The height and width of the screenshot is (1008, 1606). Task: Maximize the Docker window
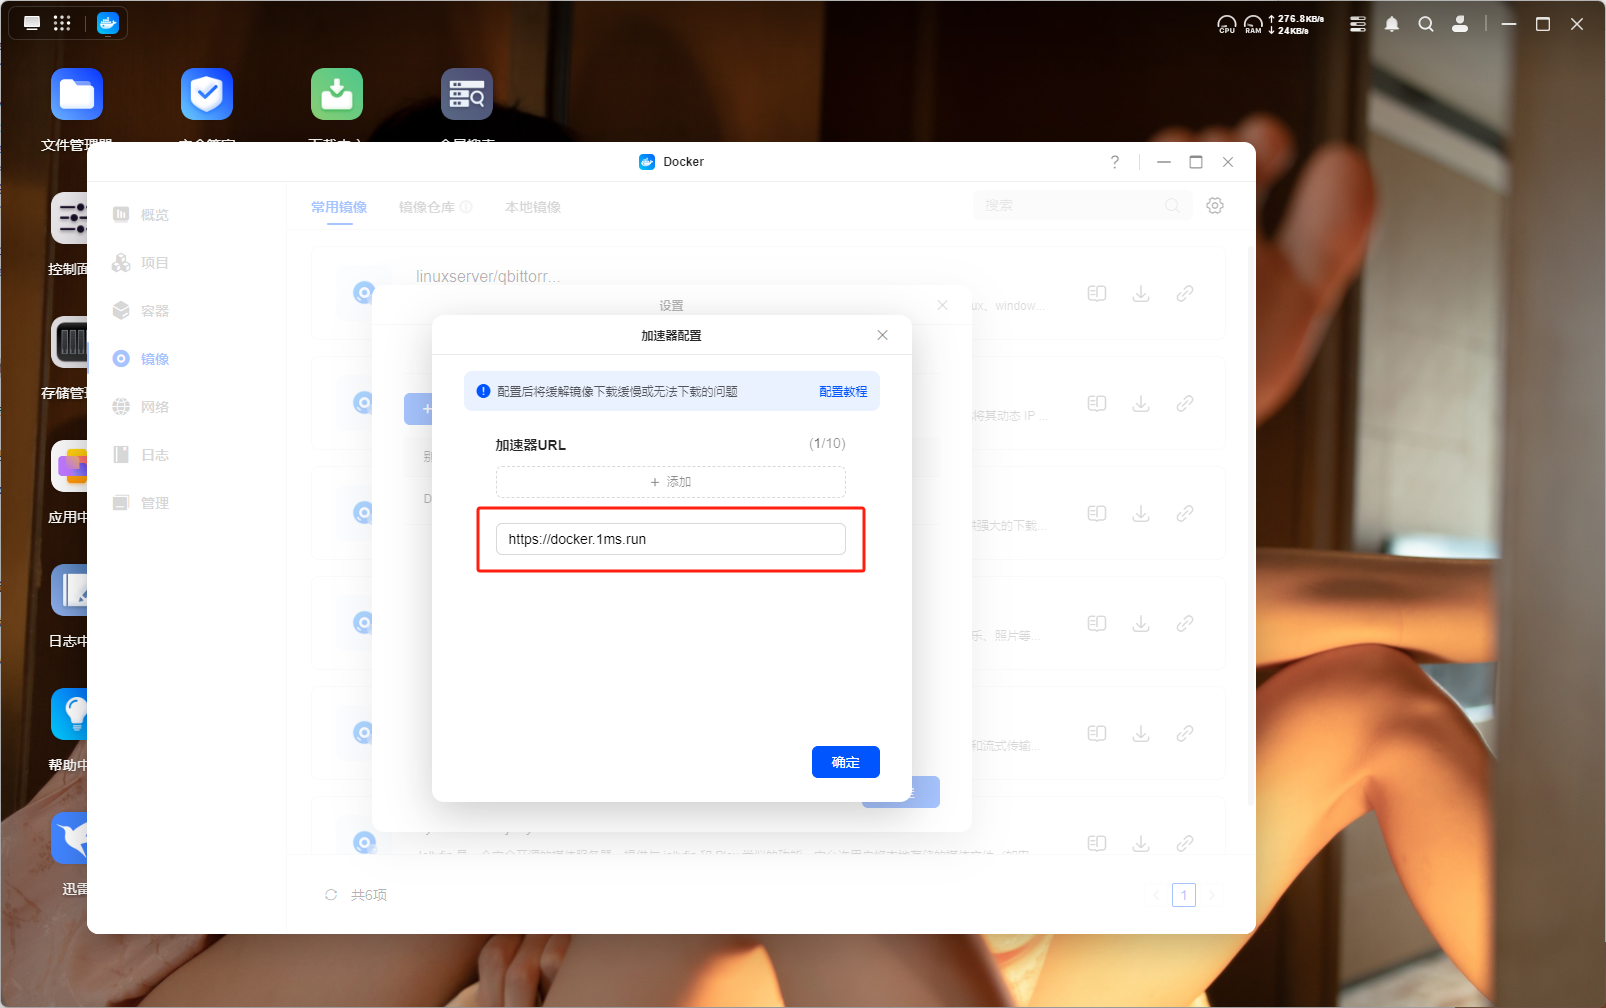(x=1196, y=162)
